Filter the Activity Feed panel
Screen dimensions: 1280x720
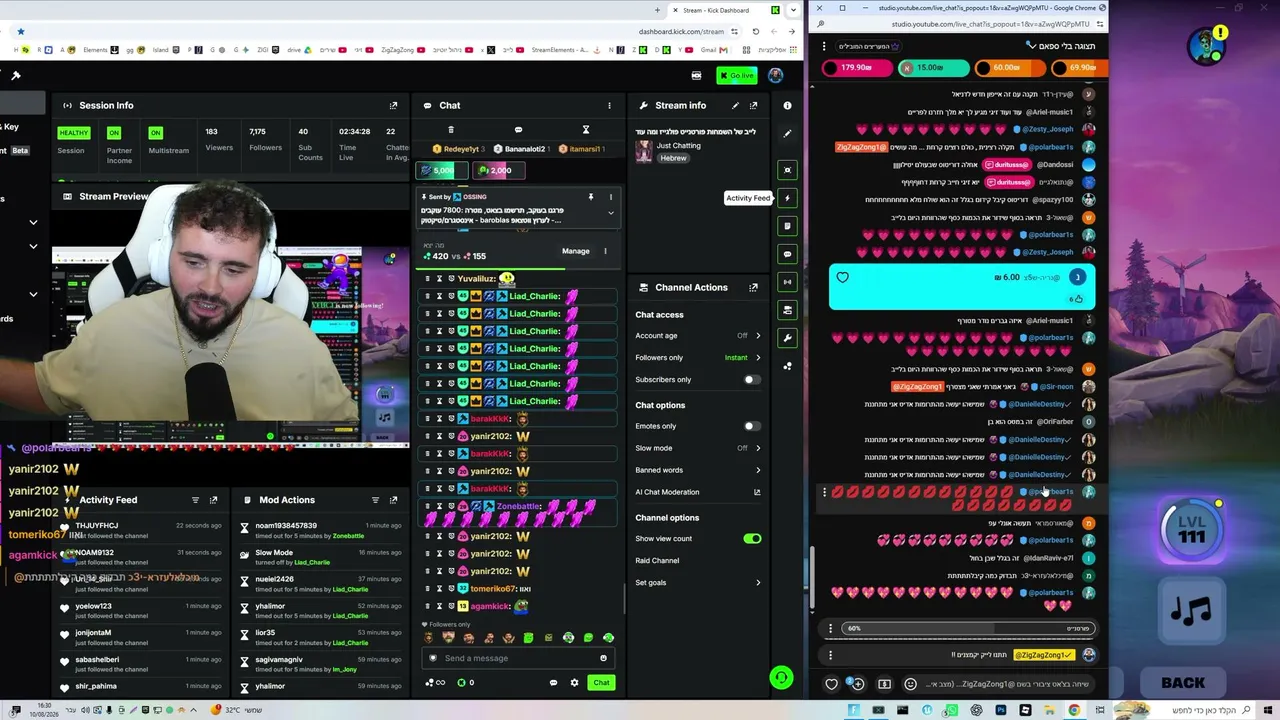[194, 500]
